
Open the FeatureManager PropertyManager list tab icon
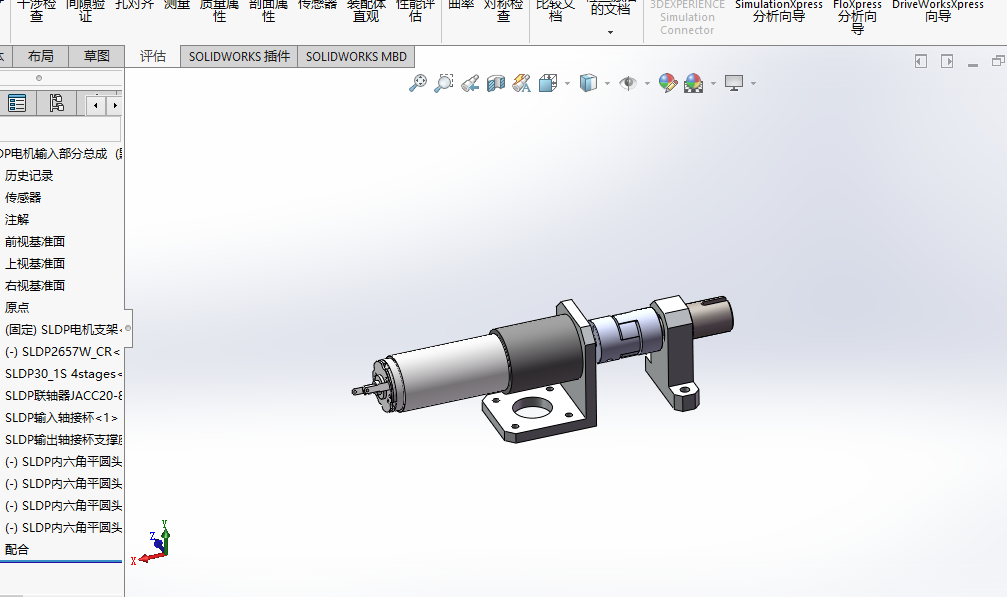click(17, 103)
